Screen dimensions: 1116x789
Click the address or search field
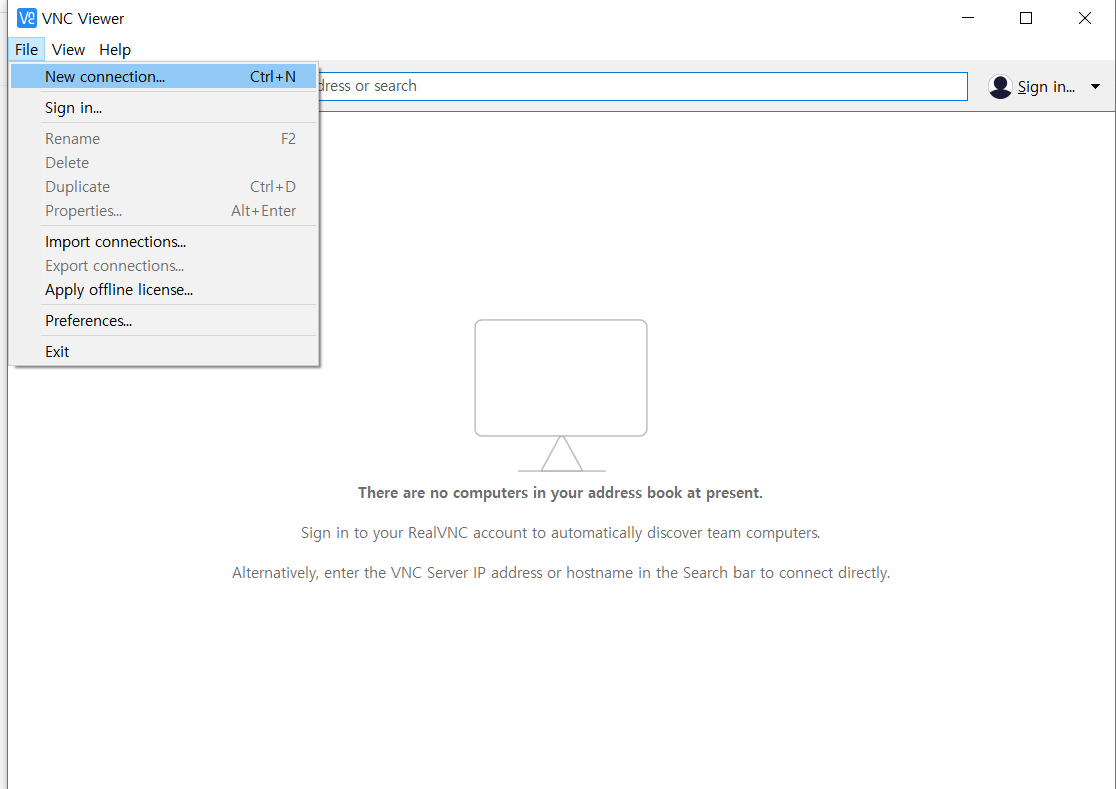pyautogui.click(x=643, y=86)
